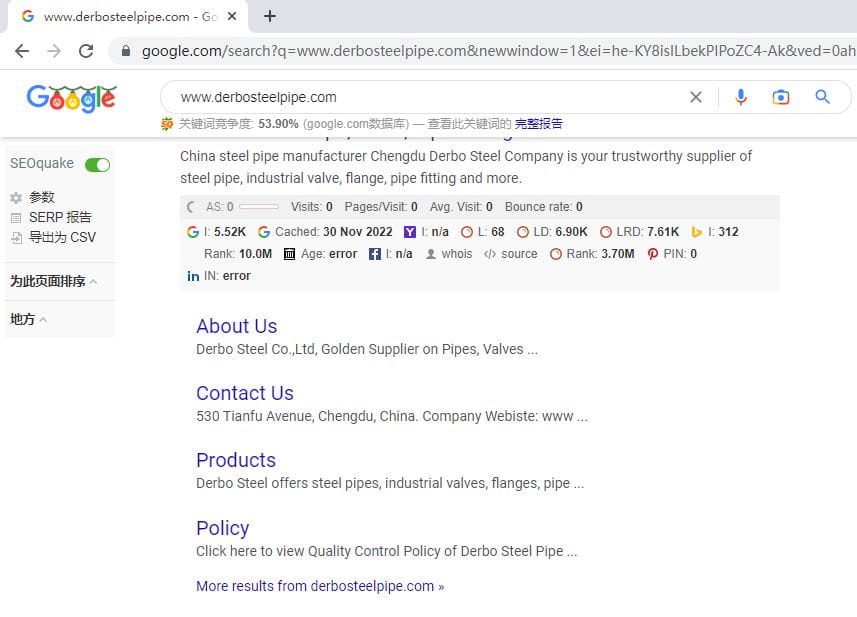Clear the search query with X

point(696,97)
